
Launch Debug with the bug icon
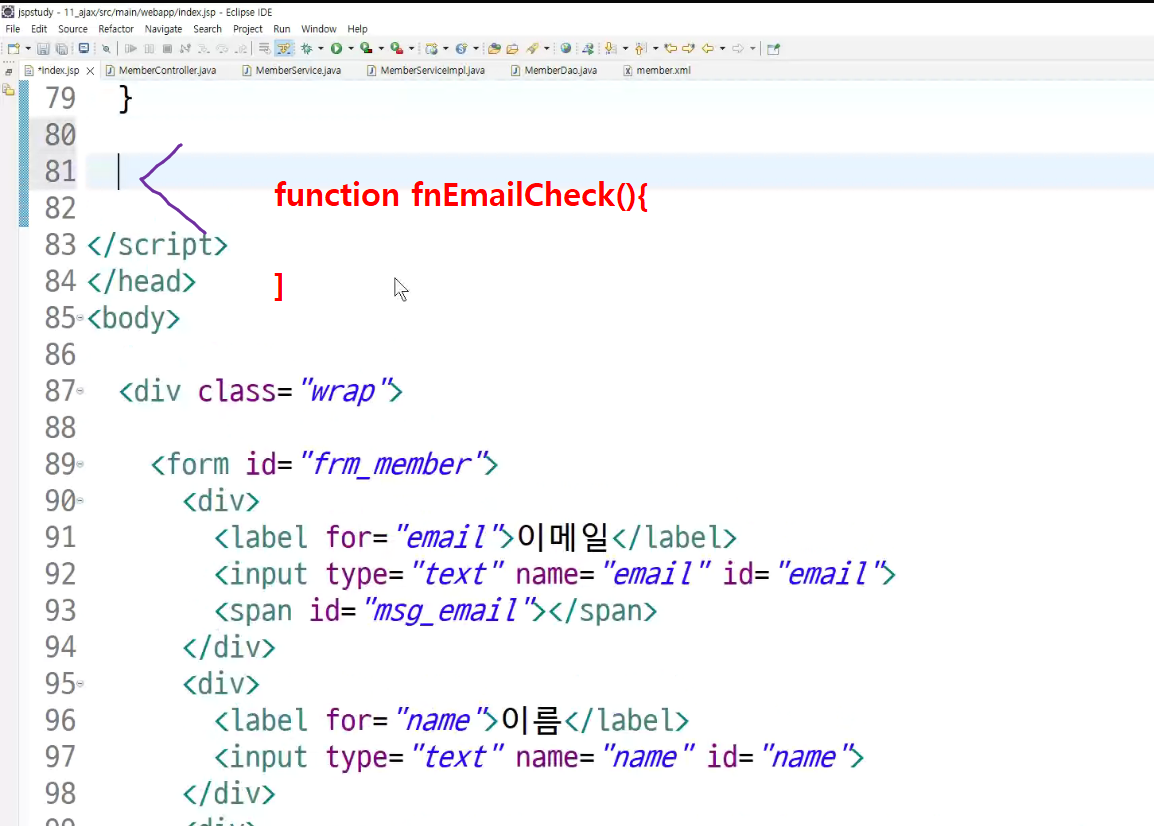(x=307, y=49)
